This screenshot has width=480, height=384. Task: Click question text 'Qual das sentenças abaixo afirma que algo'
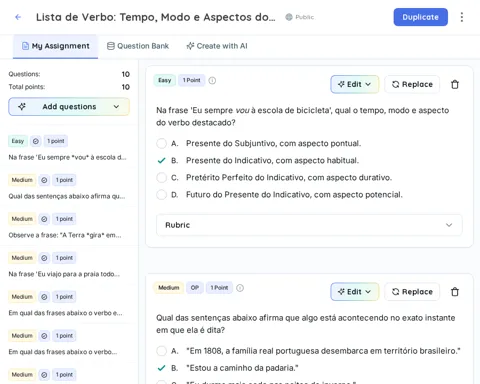click(x=306, y=324)
